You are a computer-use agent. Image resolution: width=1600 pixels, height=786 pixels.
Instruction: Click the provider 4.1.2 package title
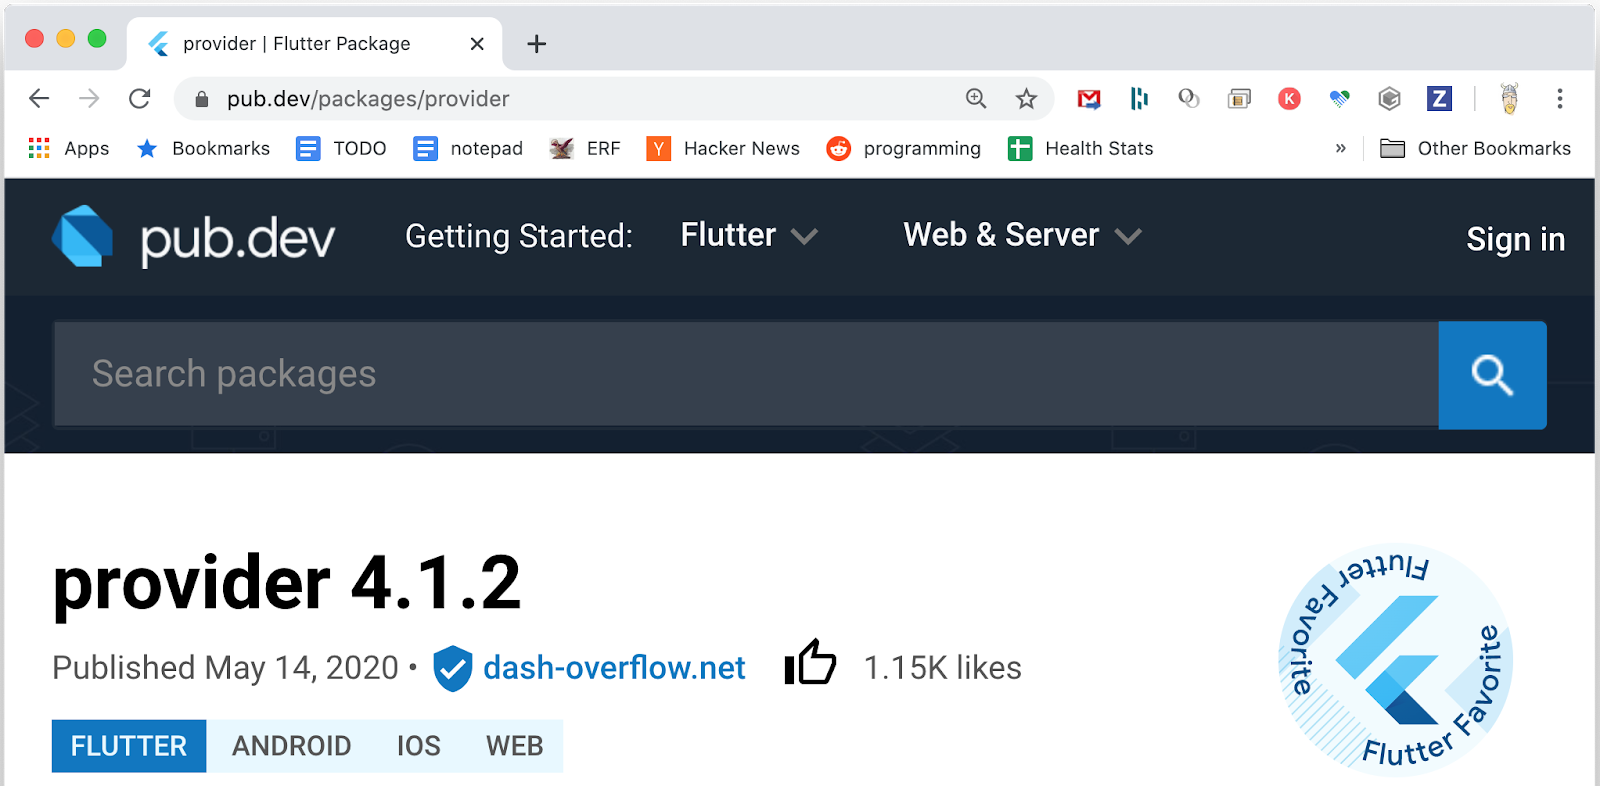coord(287,583)
